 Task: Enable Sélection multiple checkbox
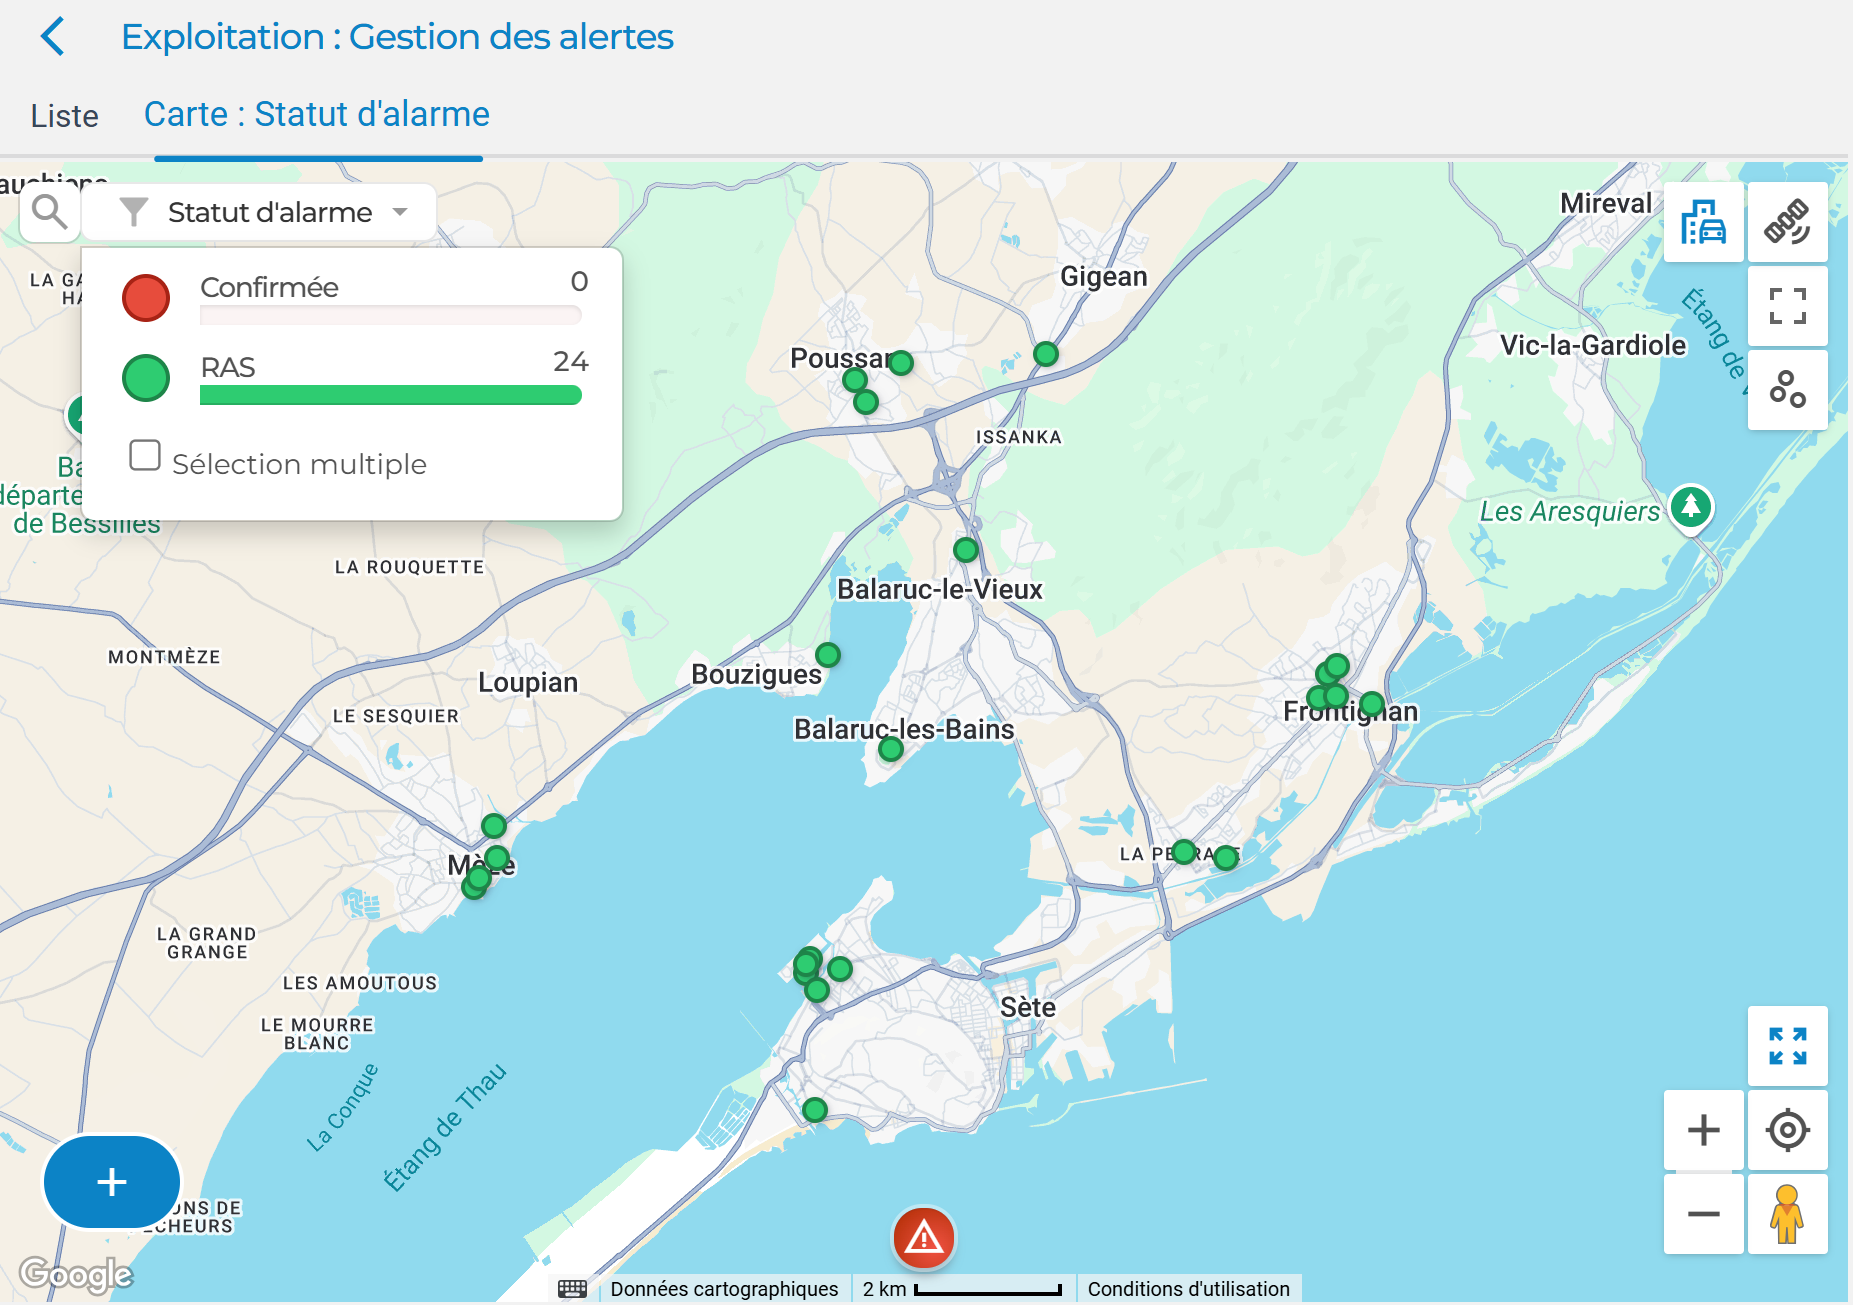point(145,456)
